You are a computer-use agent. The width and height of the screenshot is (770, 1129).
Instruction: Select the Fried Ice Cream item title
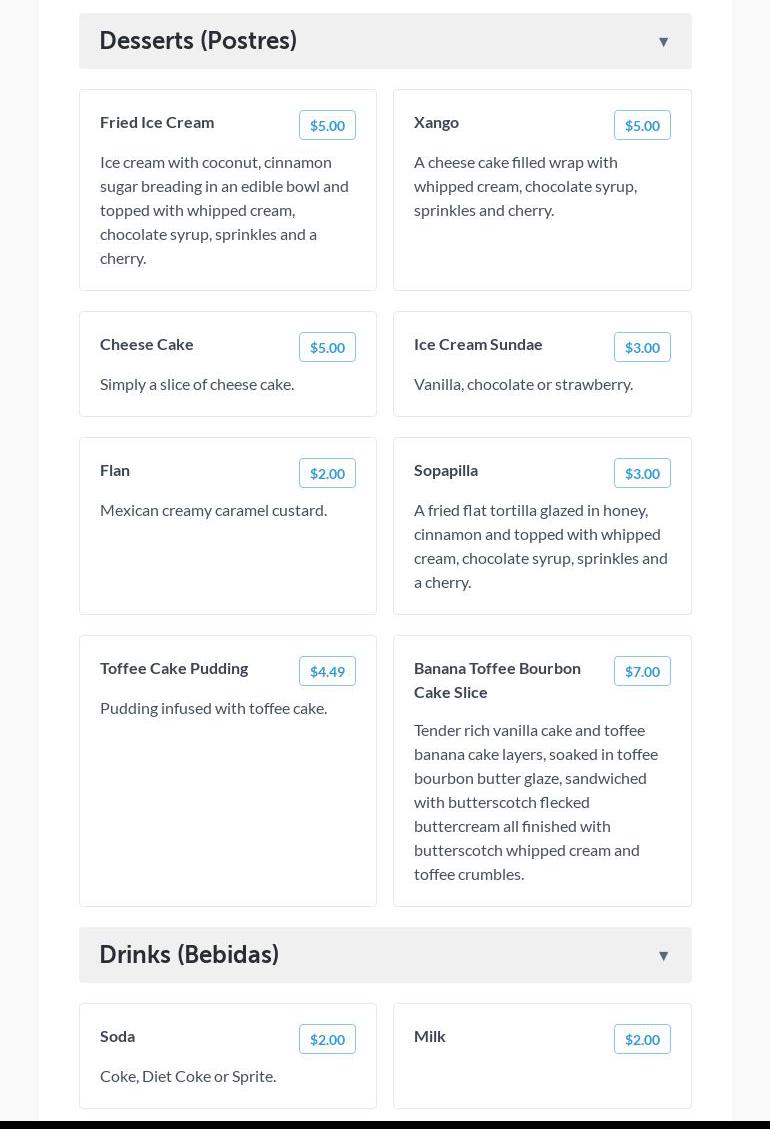(x=157, y=122)
